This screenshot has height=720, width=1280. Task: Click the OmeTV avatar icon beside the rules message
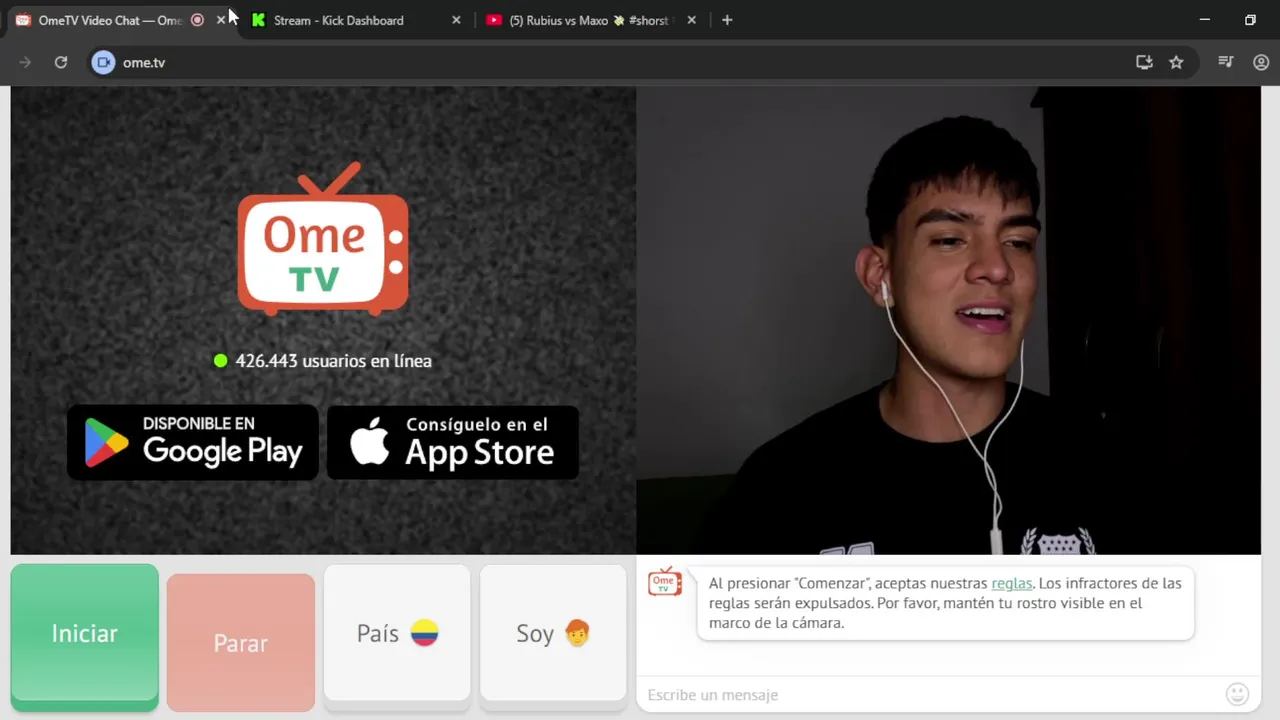click(x=665, y=581)
